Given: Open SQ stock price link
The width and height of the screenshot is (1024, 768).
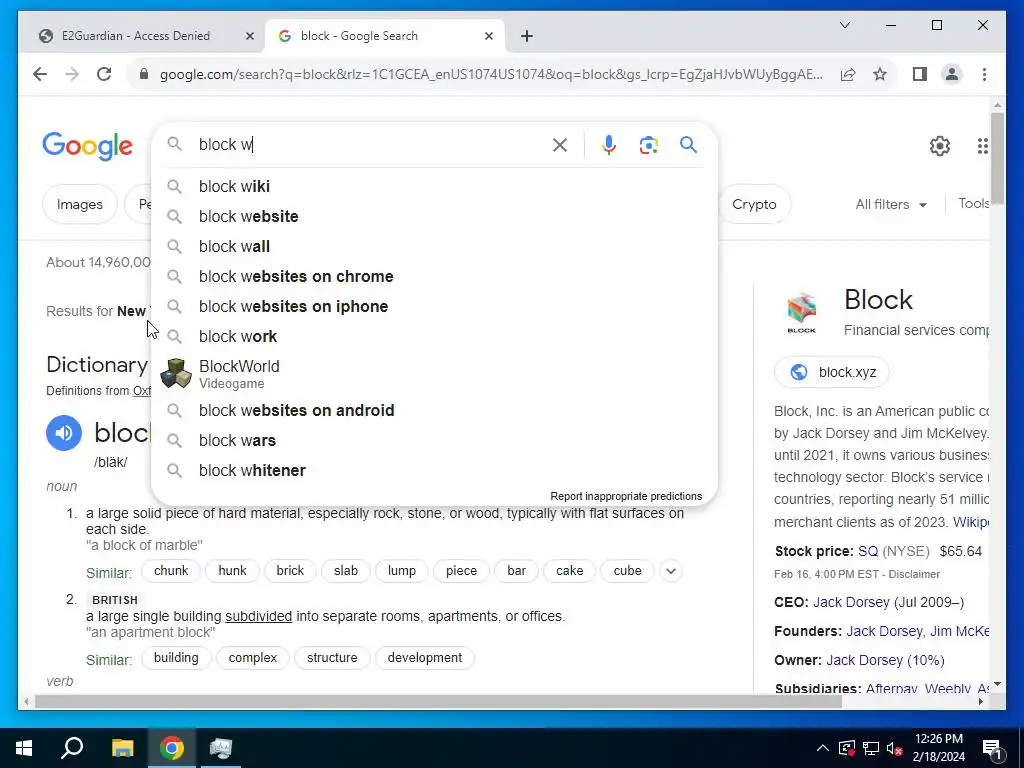Looking at the screenshot, I should coord(868,551).
